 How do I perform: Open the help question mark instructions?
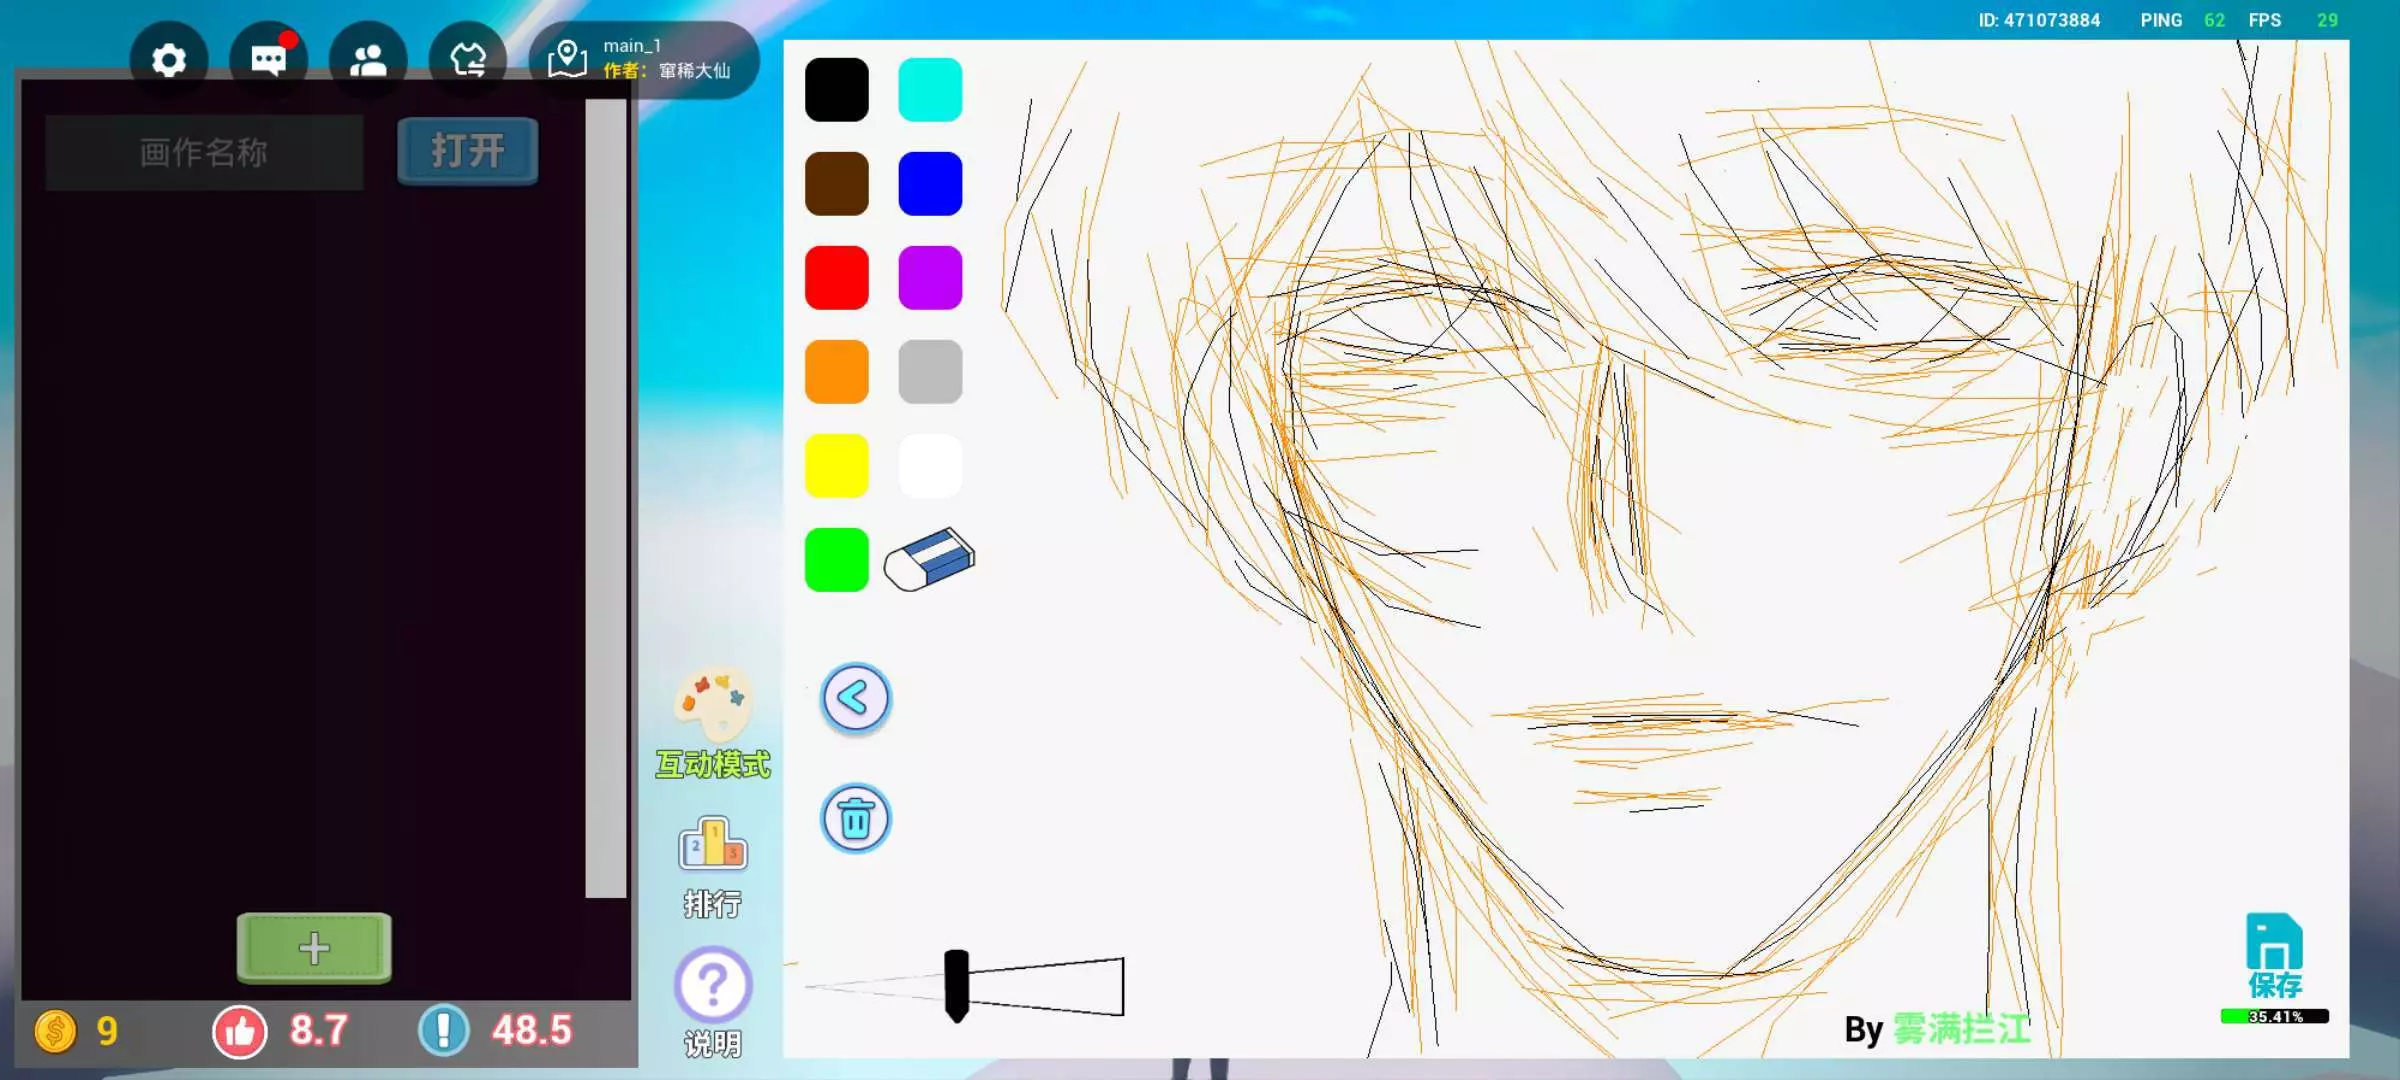coord(713,985)
